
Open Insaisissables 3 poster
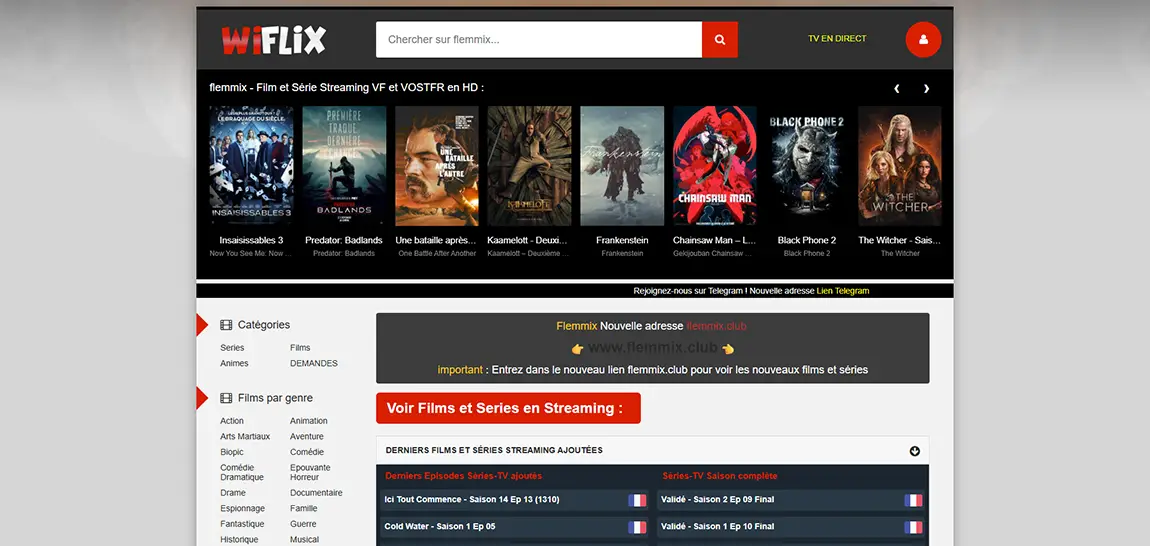pyautogui.click(x=251, y=166)
